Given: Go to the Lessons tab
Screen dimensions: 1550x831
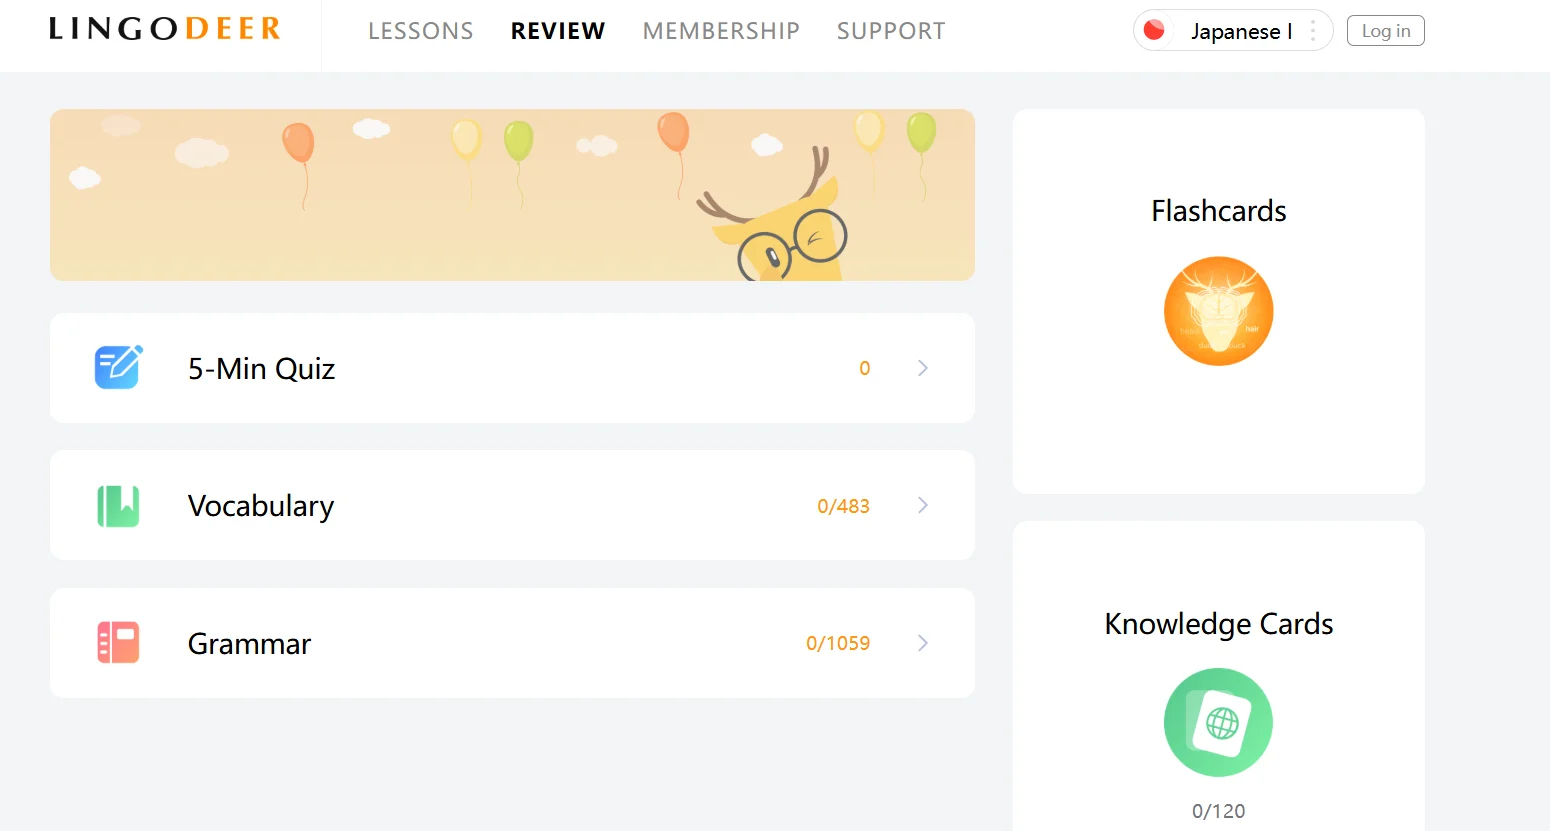Looking at the screenshot, I should tap(420, 31).
